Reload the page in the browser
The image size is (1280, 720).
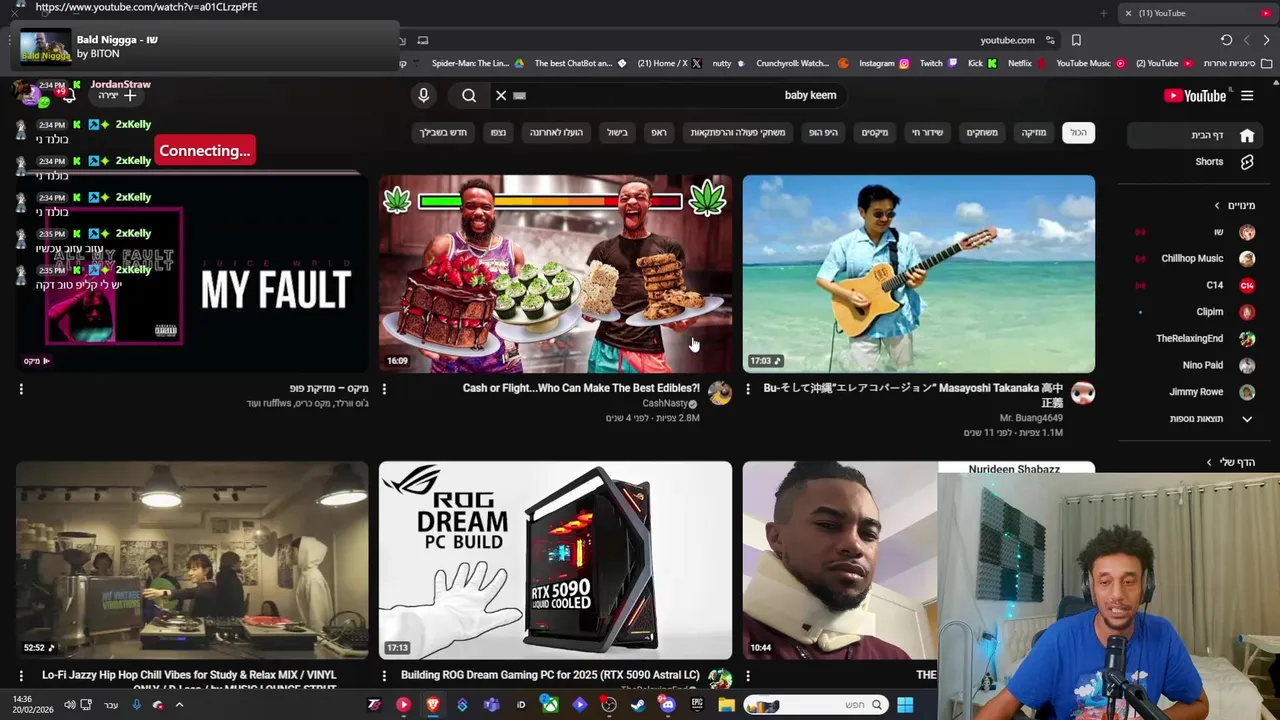[x=1226, y=40]
